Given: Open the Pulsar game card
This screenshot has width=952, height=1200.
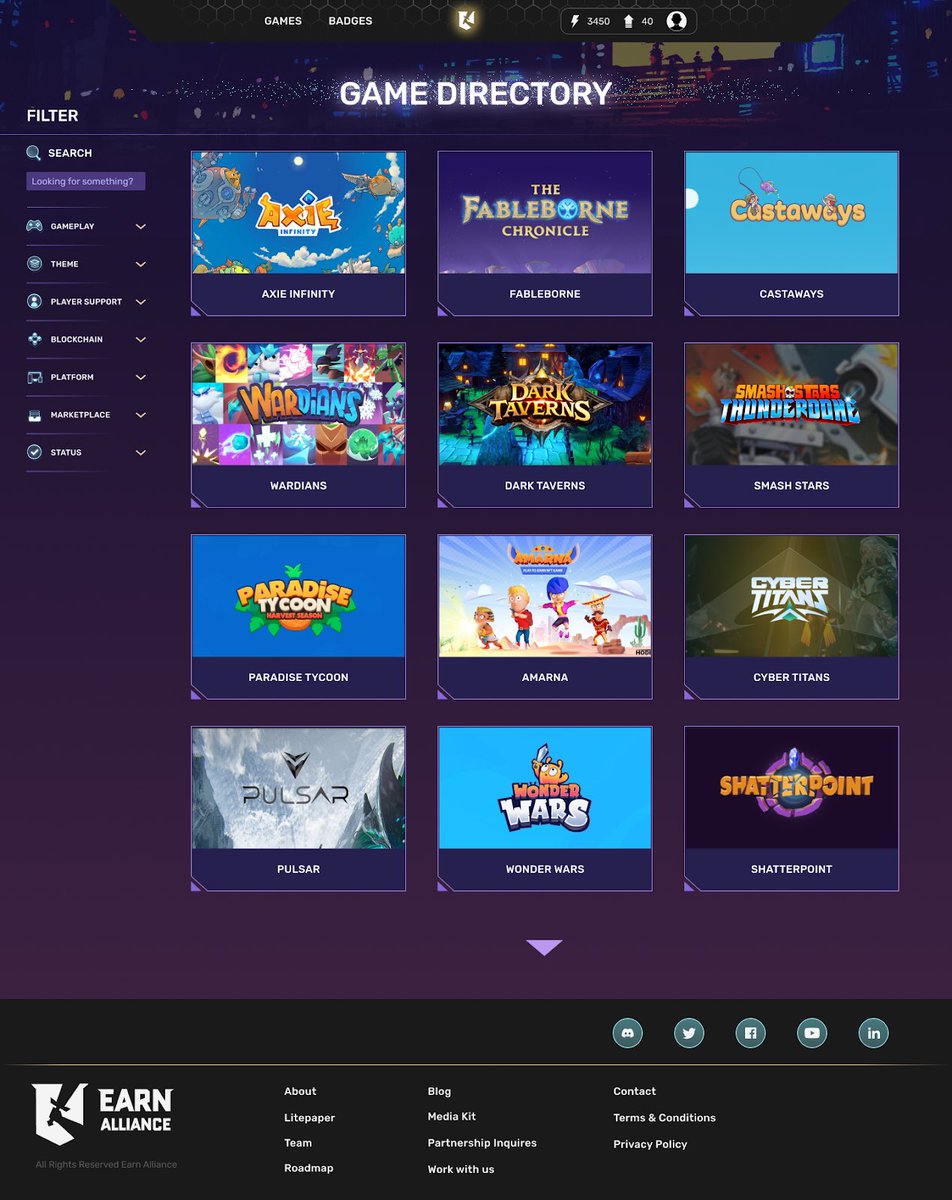Looking at the screenshot, I should [x=298, y=809].
